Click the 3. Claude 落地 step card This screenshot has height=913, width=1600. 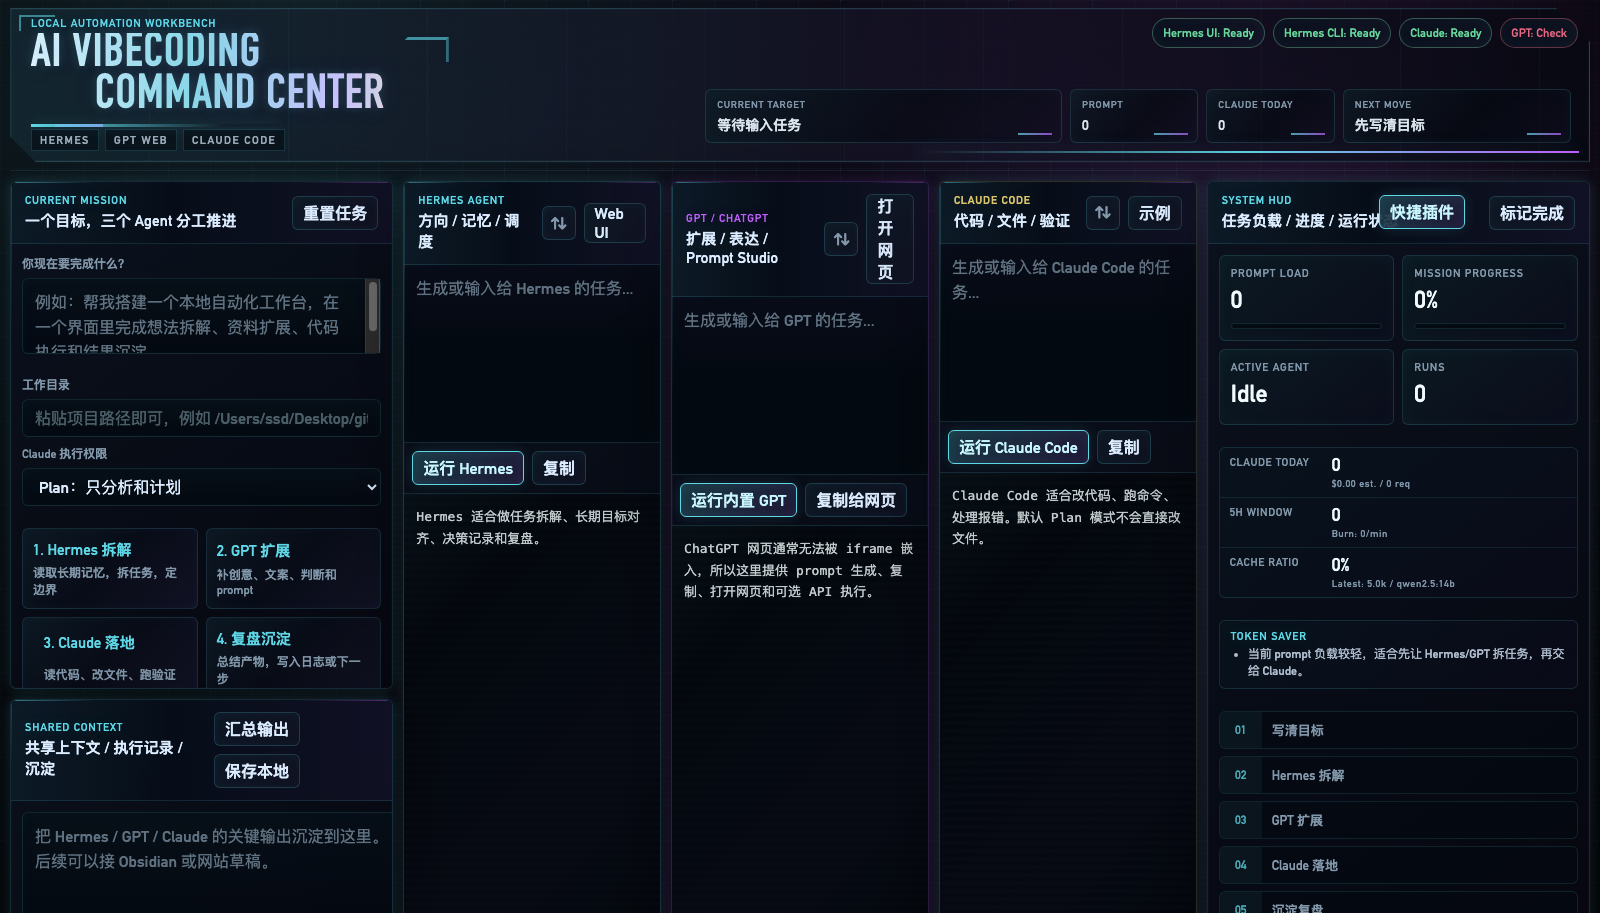click(110, 653)
